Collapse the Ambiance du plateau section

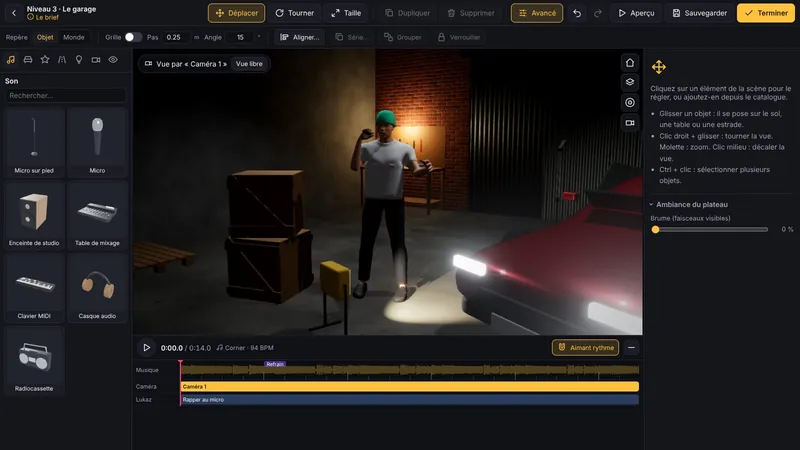(689, 205)
